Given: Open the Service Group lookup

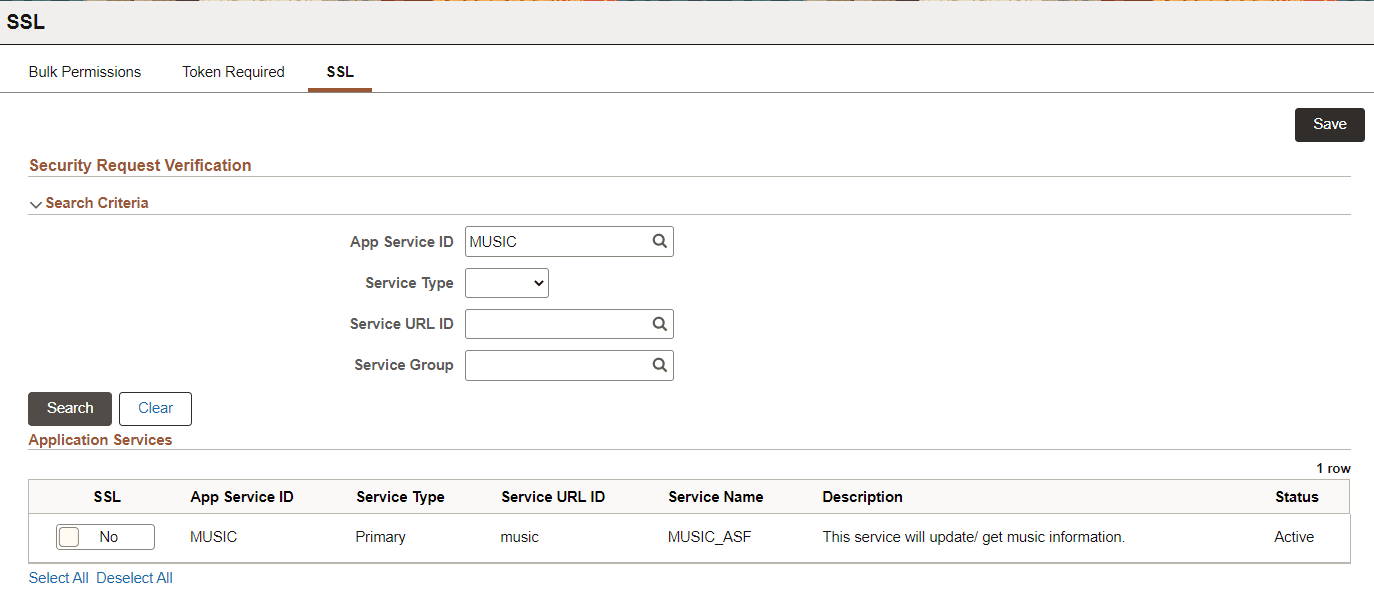Looking at the screenshot, I should 659,365.
